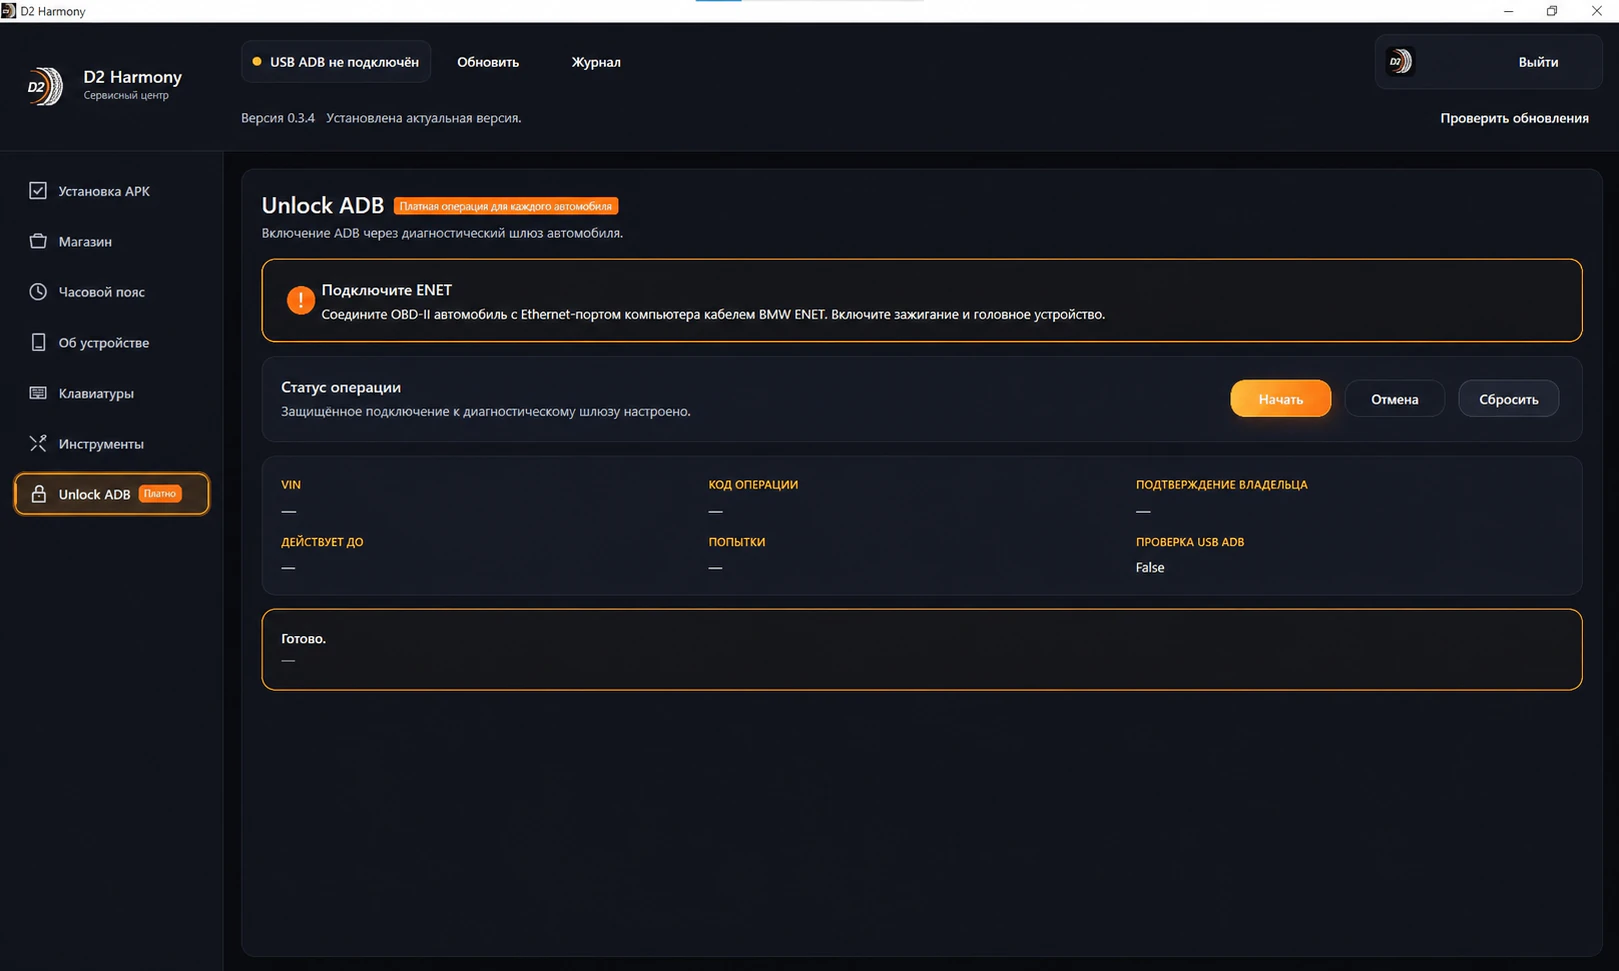Click the ENET cable connection instruction text
The image size is (1619, 971).
click(713, 314)
